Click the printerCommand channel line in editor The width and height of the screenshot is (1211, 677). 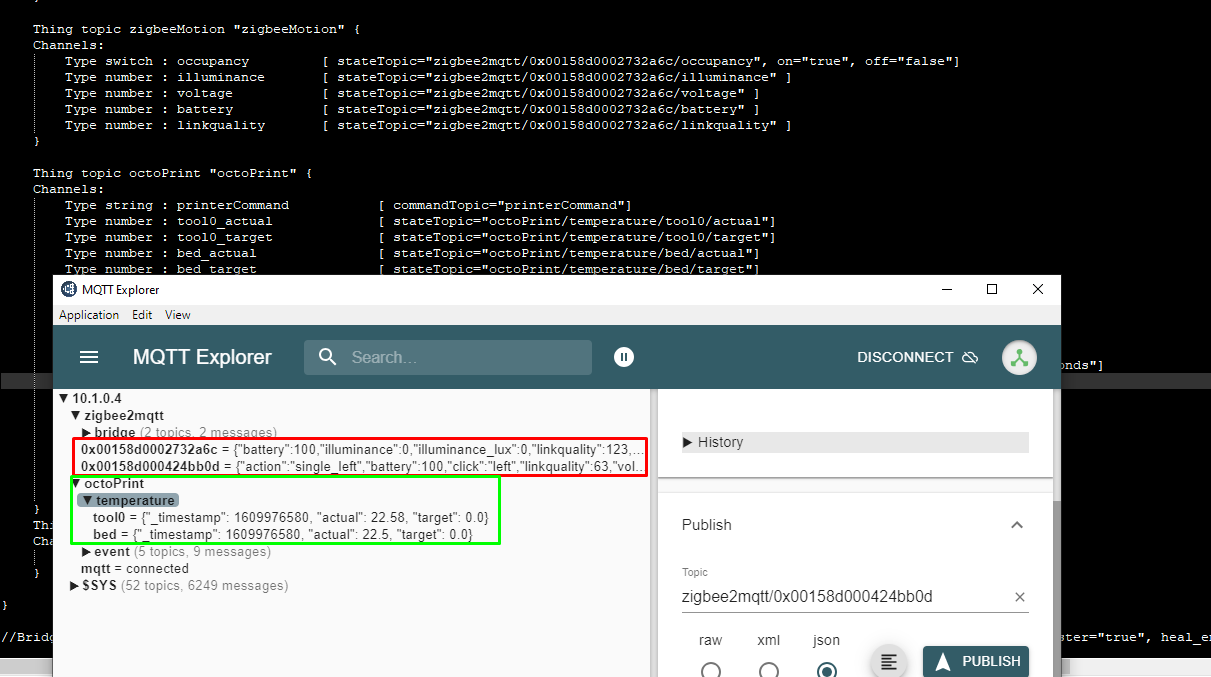348,205
